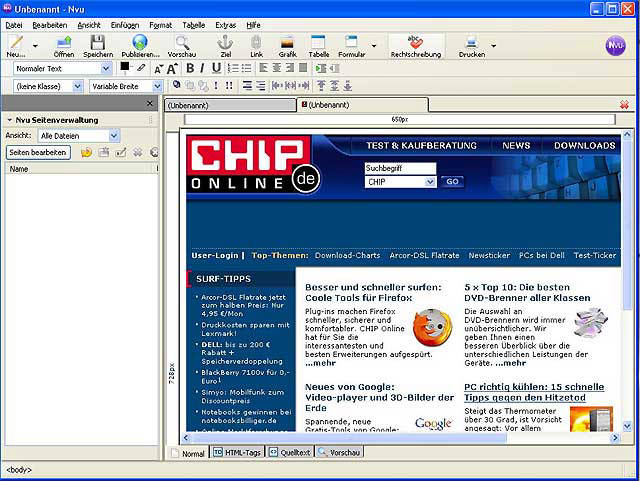Screen dimensions: 640x481
Task: Click the PC richtig kühlen headline link
Action: click(534, 392)
